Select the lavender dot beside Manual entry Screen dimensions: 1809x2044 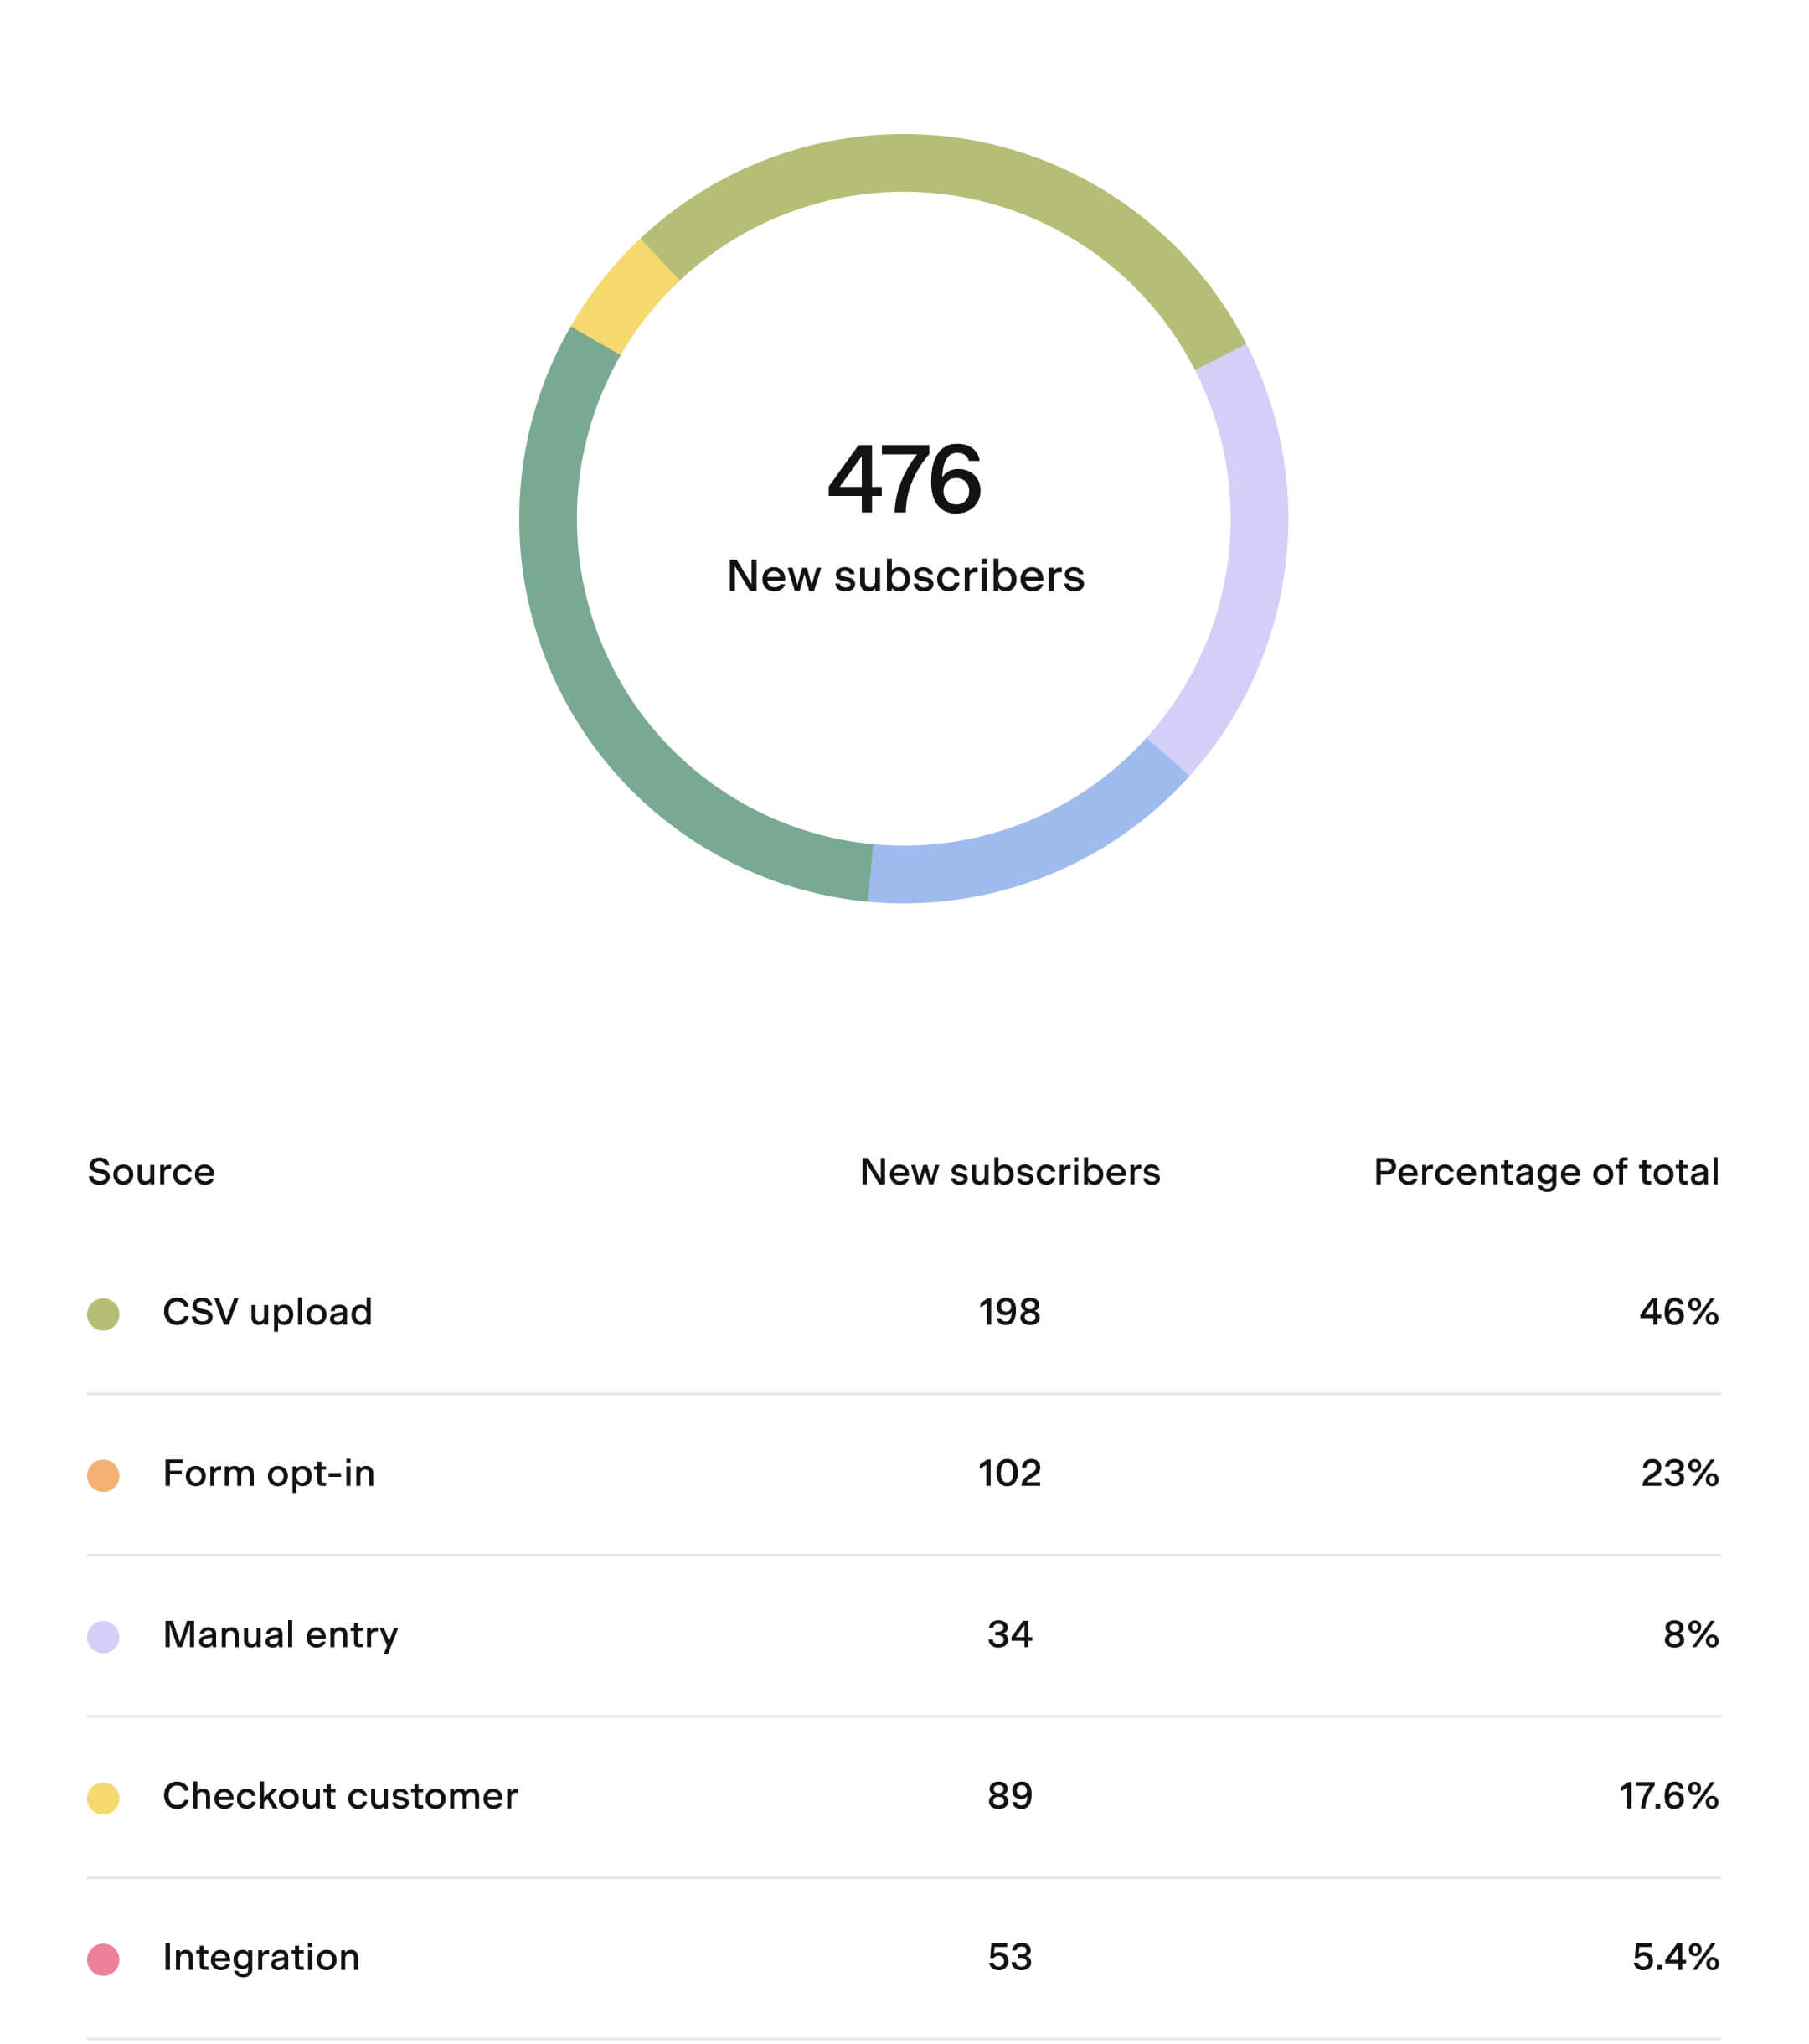pos(103,1637)
